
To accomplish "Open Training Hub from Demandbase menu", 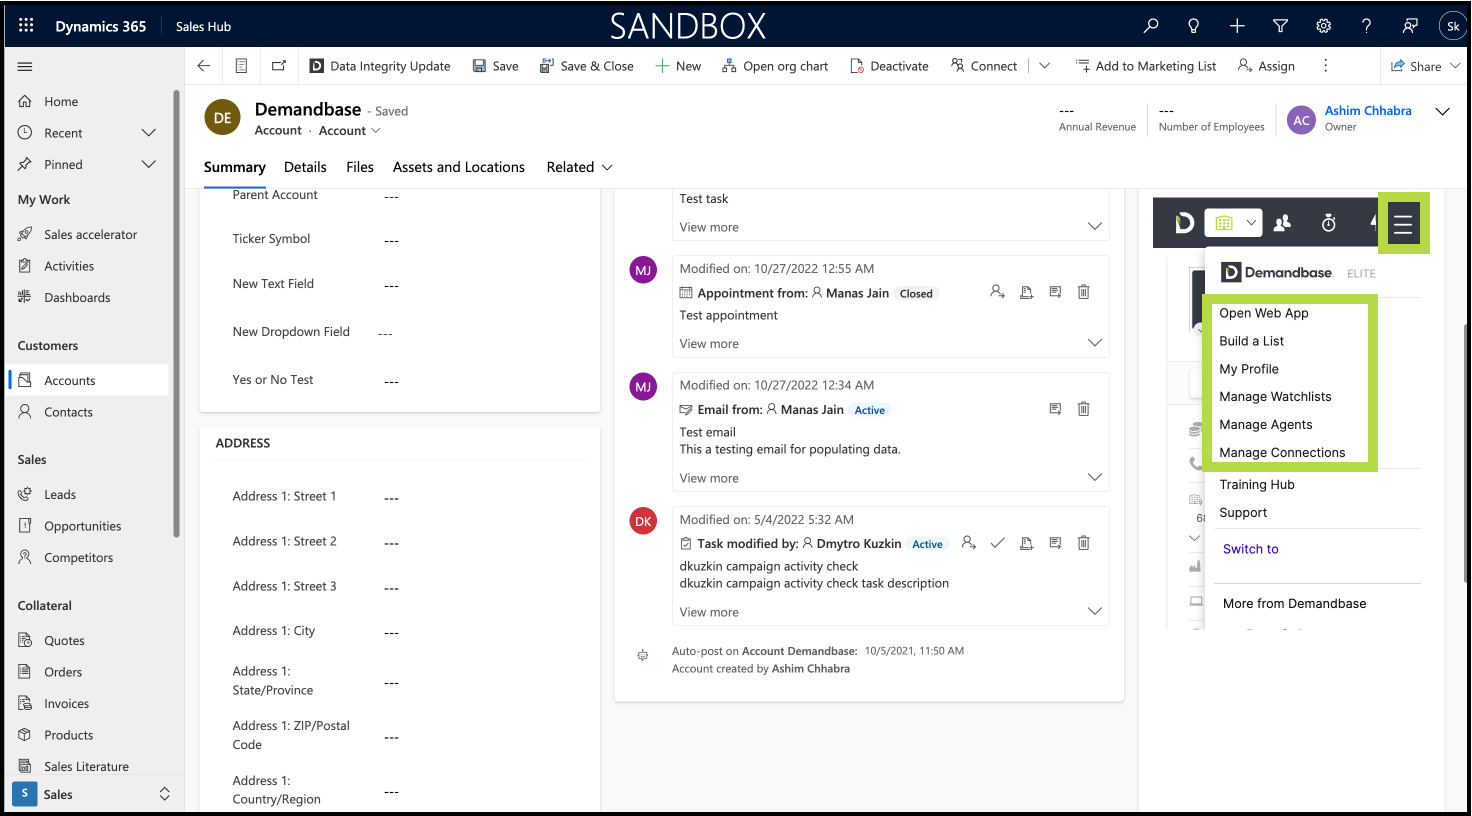I will tap(1257, 485).
